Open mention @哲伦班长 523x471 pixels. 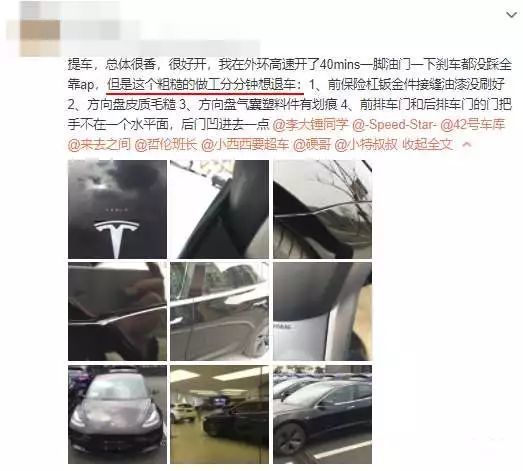pyautogui.click(x=166, y=144)
